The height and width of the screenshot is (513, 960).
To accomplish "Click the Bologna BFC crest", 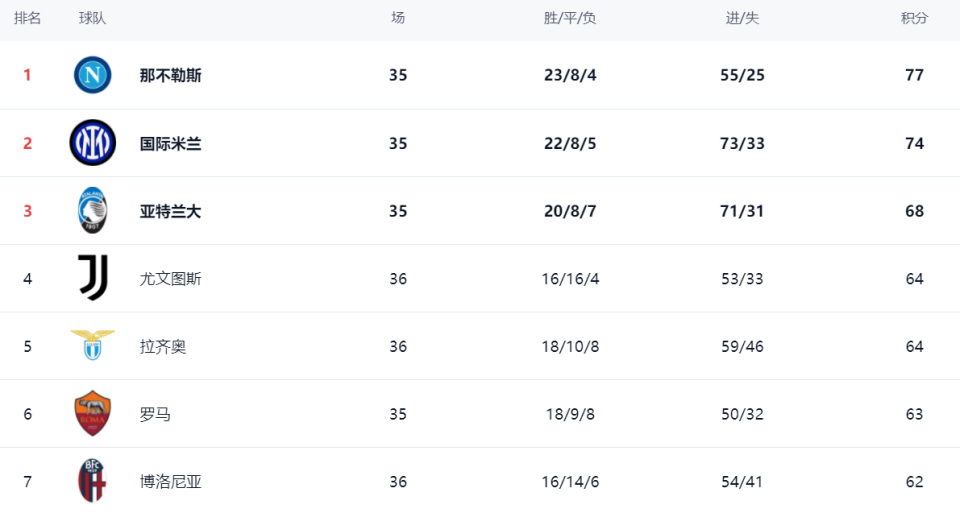I will click(x=92, y=481).
